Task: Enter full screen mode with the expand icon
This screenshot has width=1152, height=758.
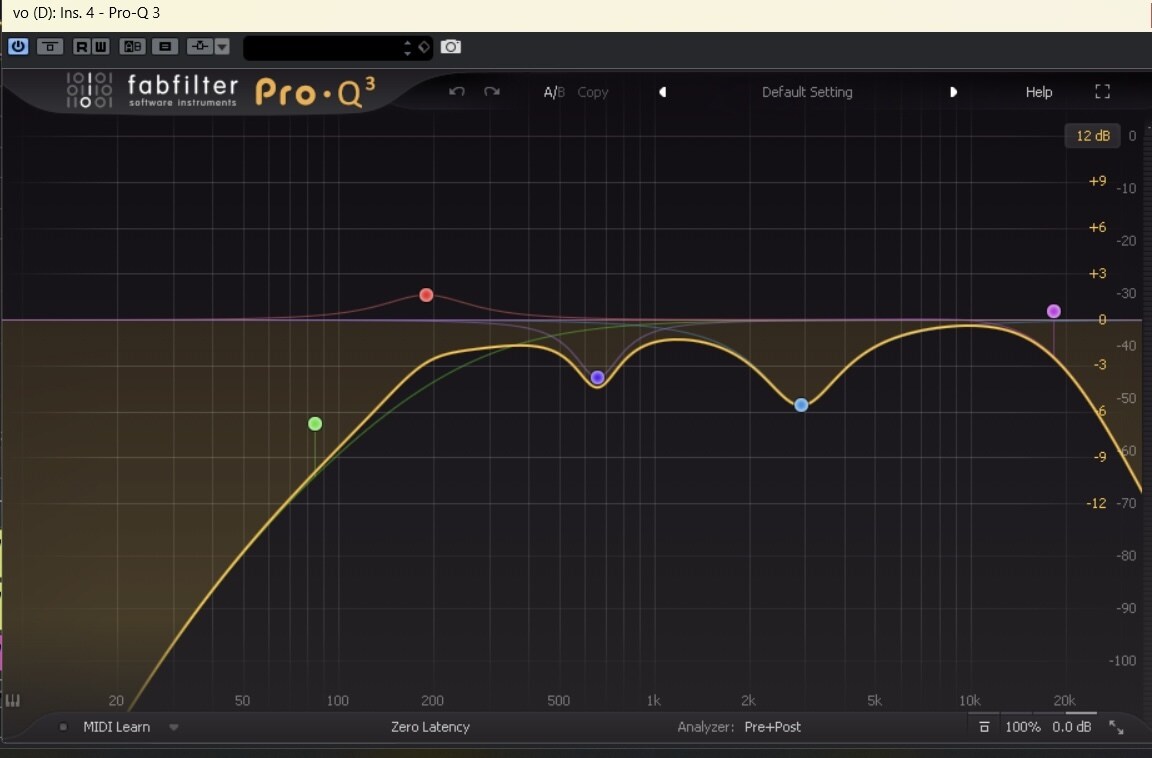Action: pos(1102,91)
